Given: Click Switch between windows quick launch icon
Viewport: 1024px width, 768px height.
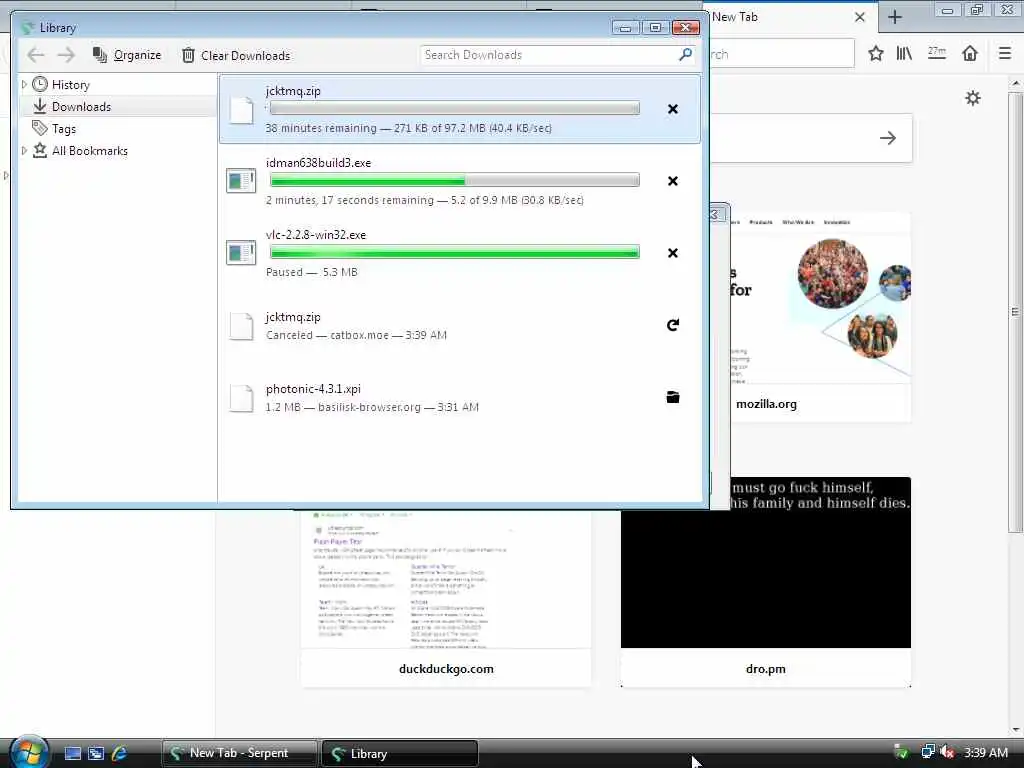Looking at the screenshot, I should (x=96, y=754).
